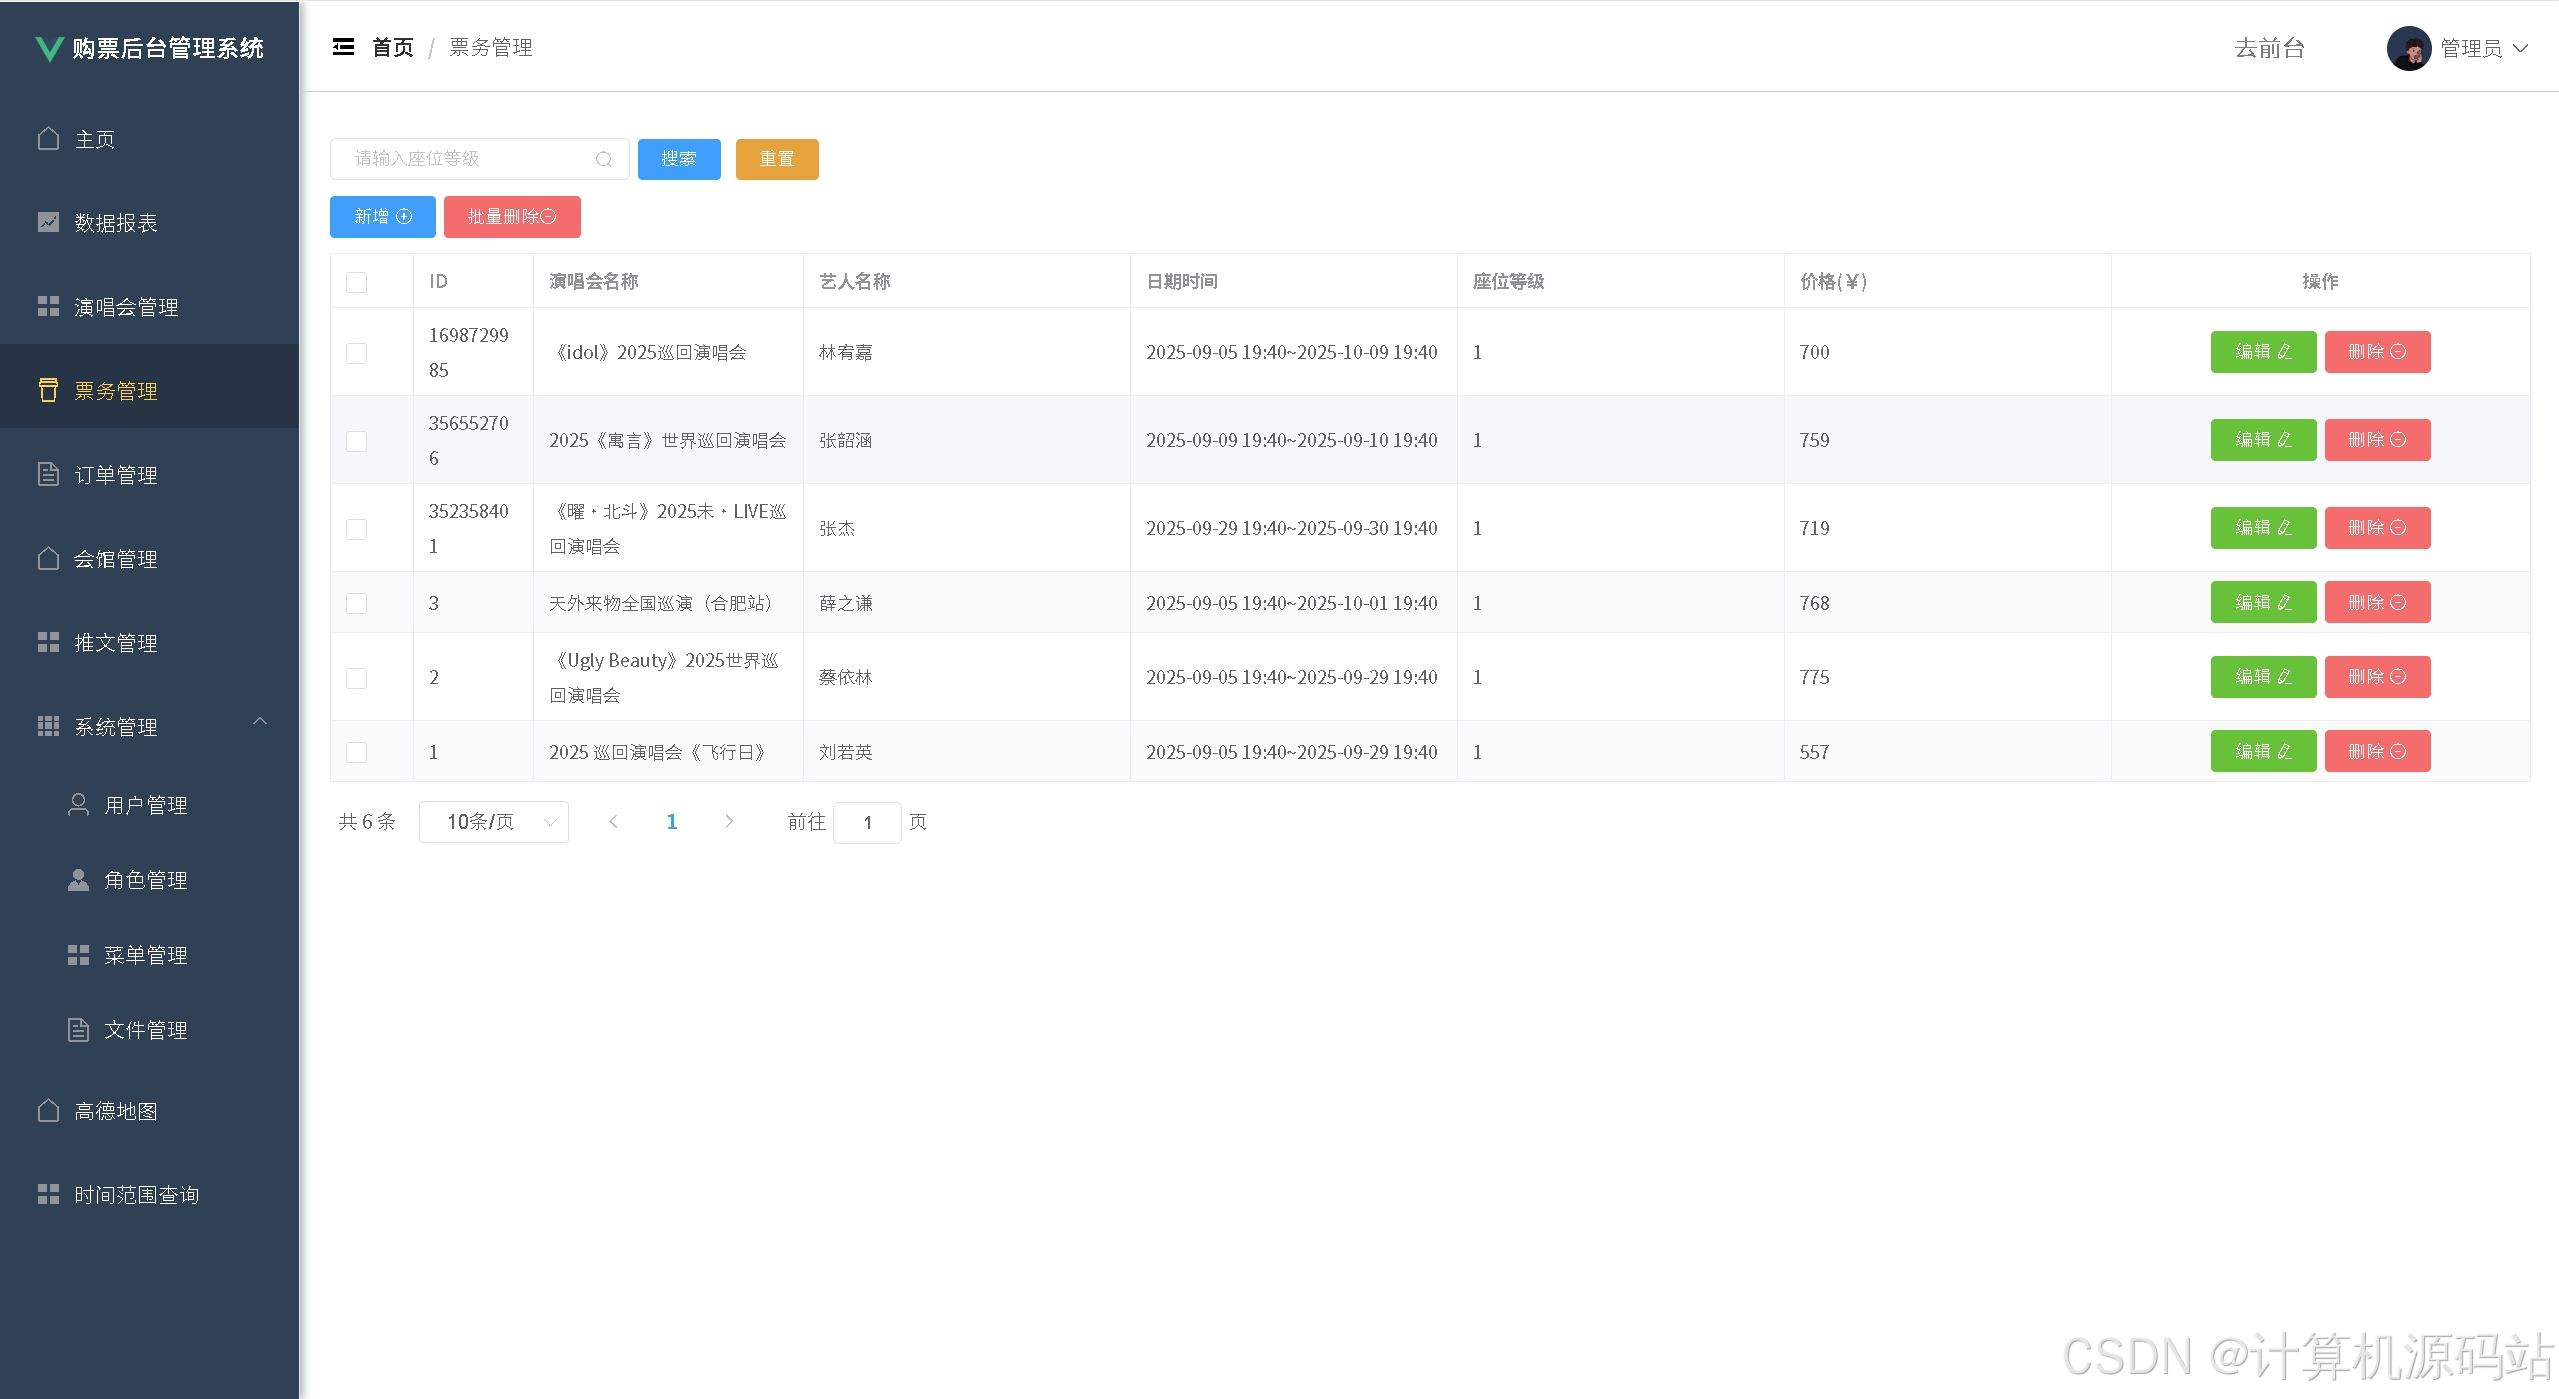2559x1399 pixels.
Task: Click the blue 搜索 button
Action: click(x=679, y=159)
